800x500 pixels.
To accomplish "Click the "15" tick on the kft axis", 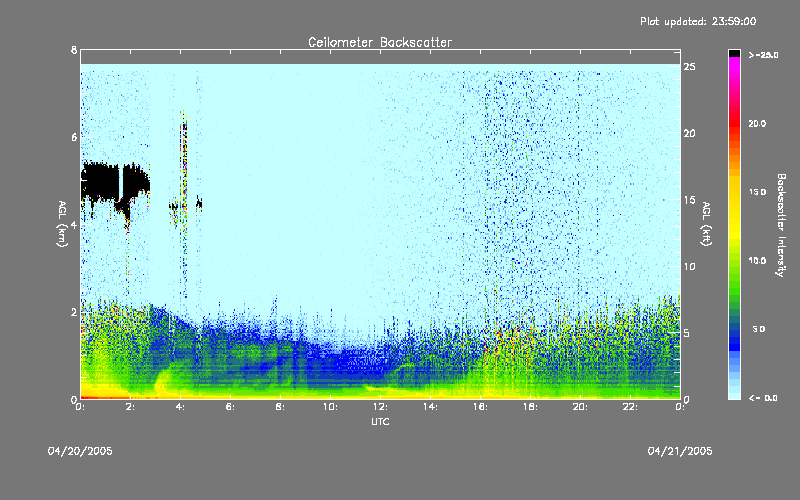I will point(690,200).
